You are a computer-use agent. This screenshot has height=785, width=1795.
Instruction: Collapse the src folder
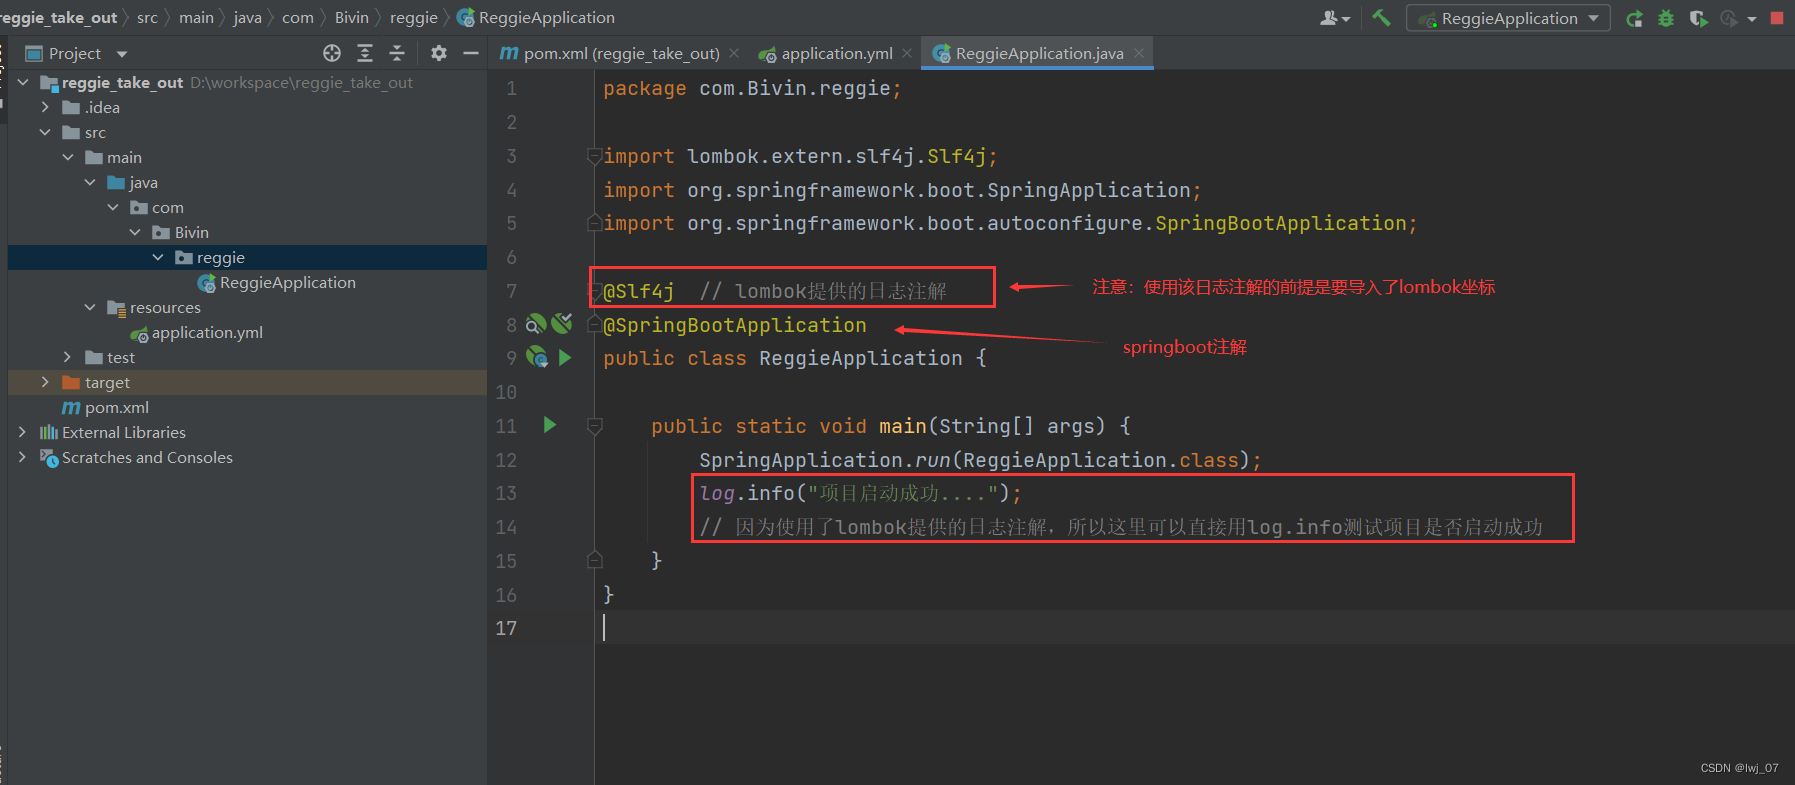click(45, 132)
